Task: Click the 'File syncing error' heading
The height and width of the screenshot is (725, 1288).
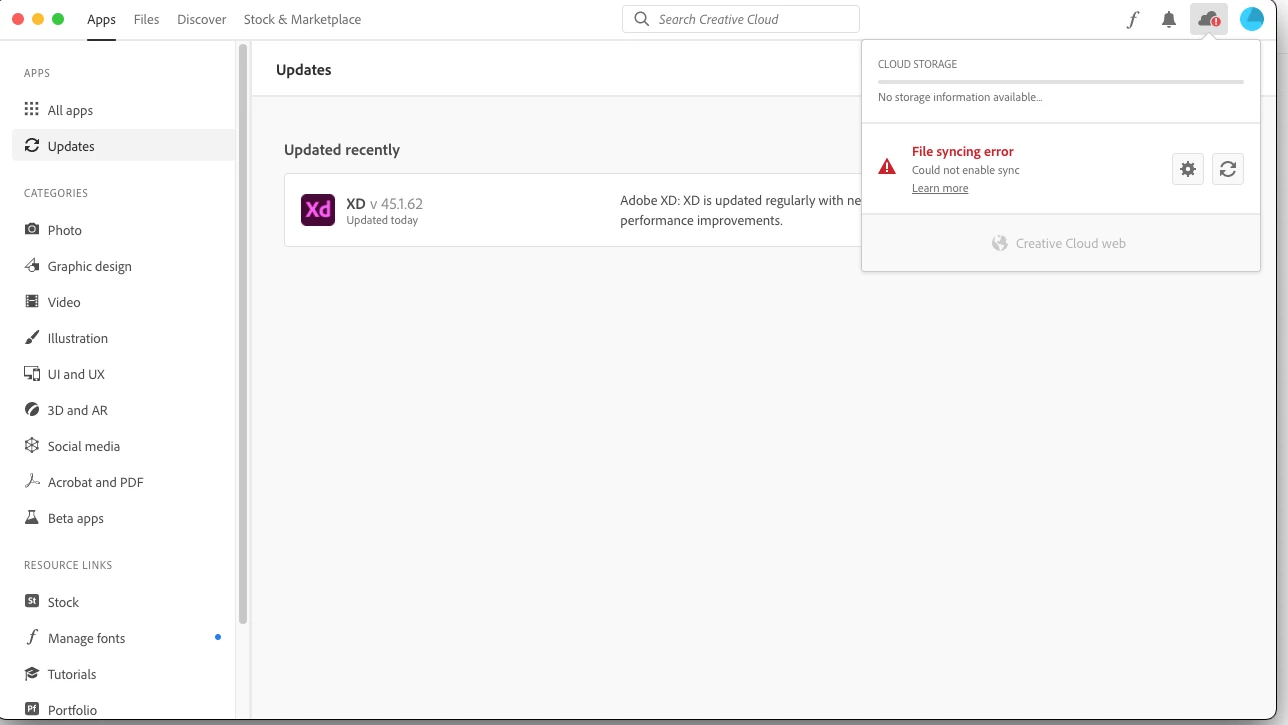Action: [x=963, y=152]
